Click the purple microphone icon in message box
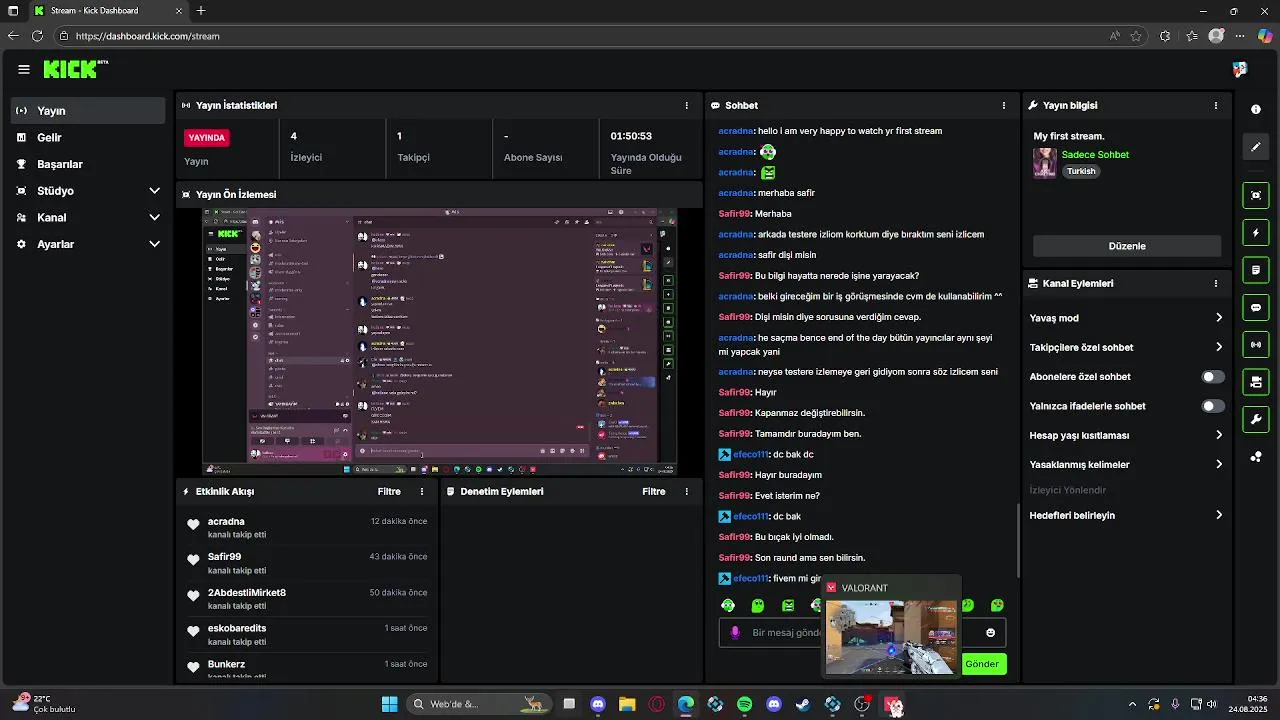The image size is (1280, 720). [735, 632]
